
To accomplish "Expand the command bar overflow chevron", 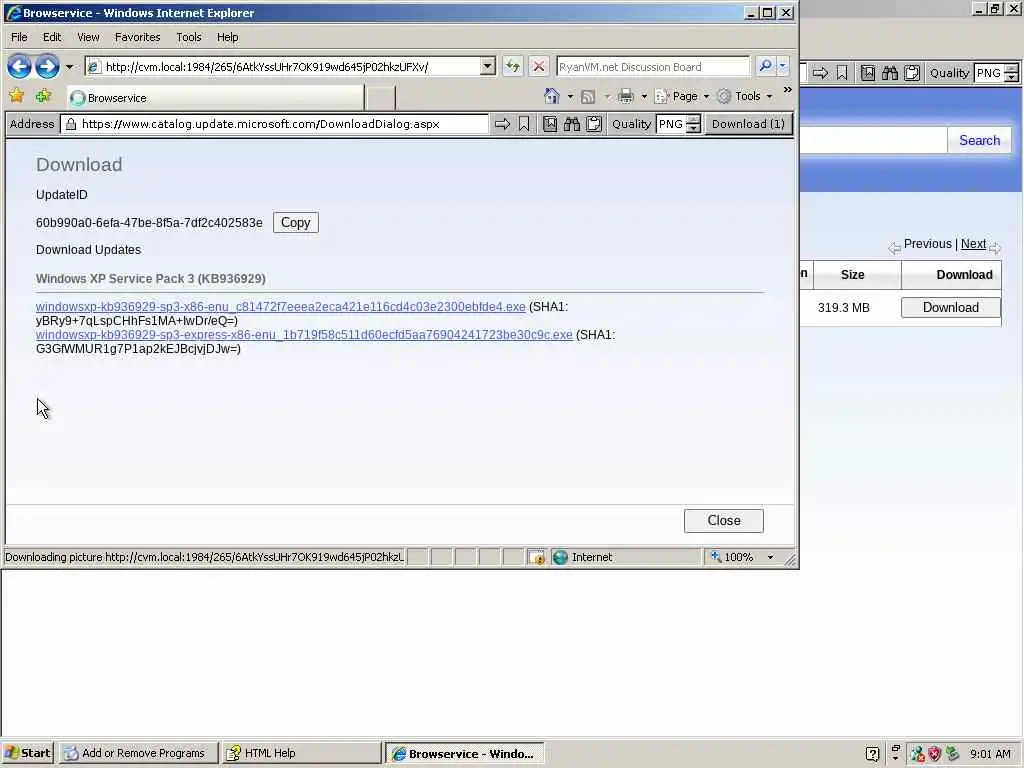I will pyautogui.click(x=788, y=90).
